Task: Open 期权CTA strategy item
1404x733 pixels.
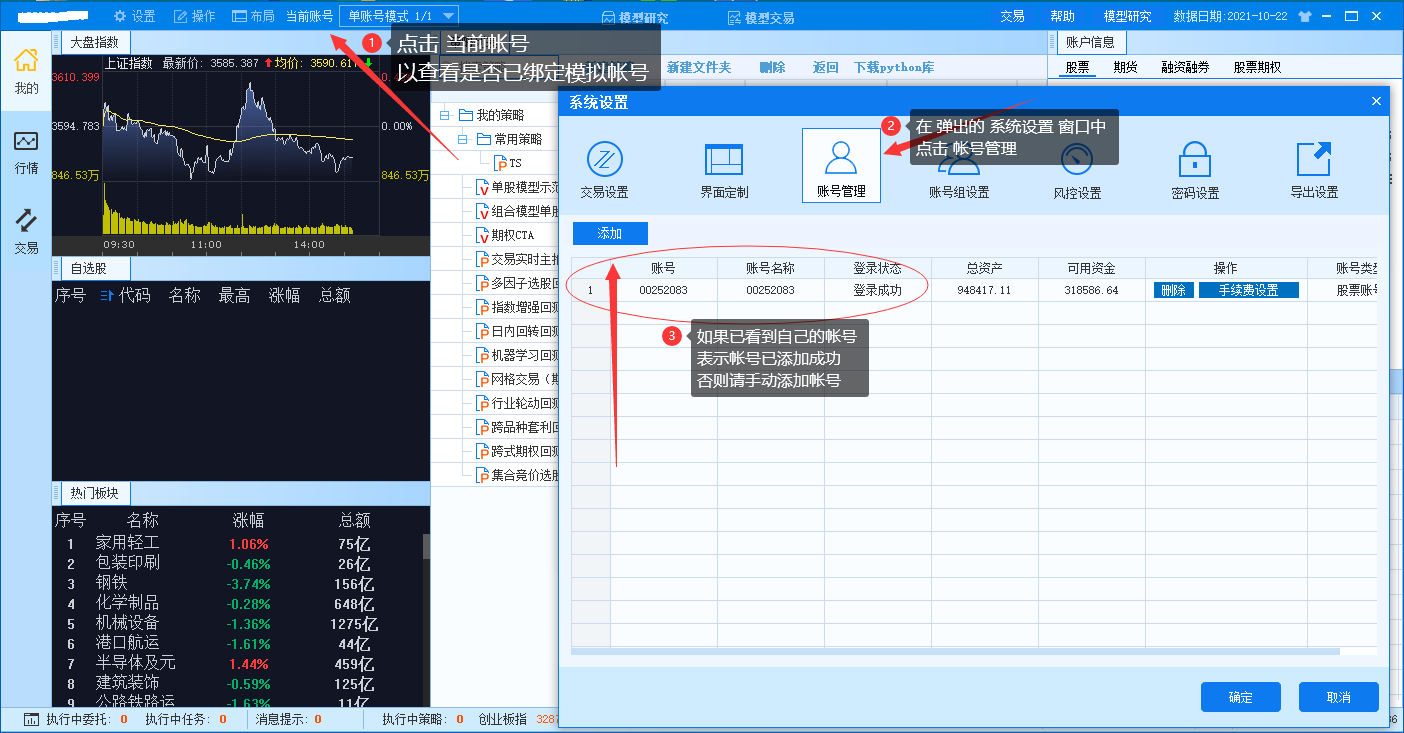Action: pyautogui.click(x=505, y=235)
